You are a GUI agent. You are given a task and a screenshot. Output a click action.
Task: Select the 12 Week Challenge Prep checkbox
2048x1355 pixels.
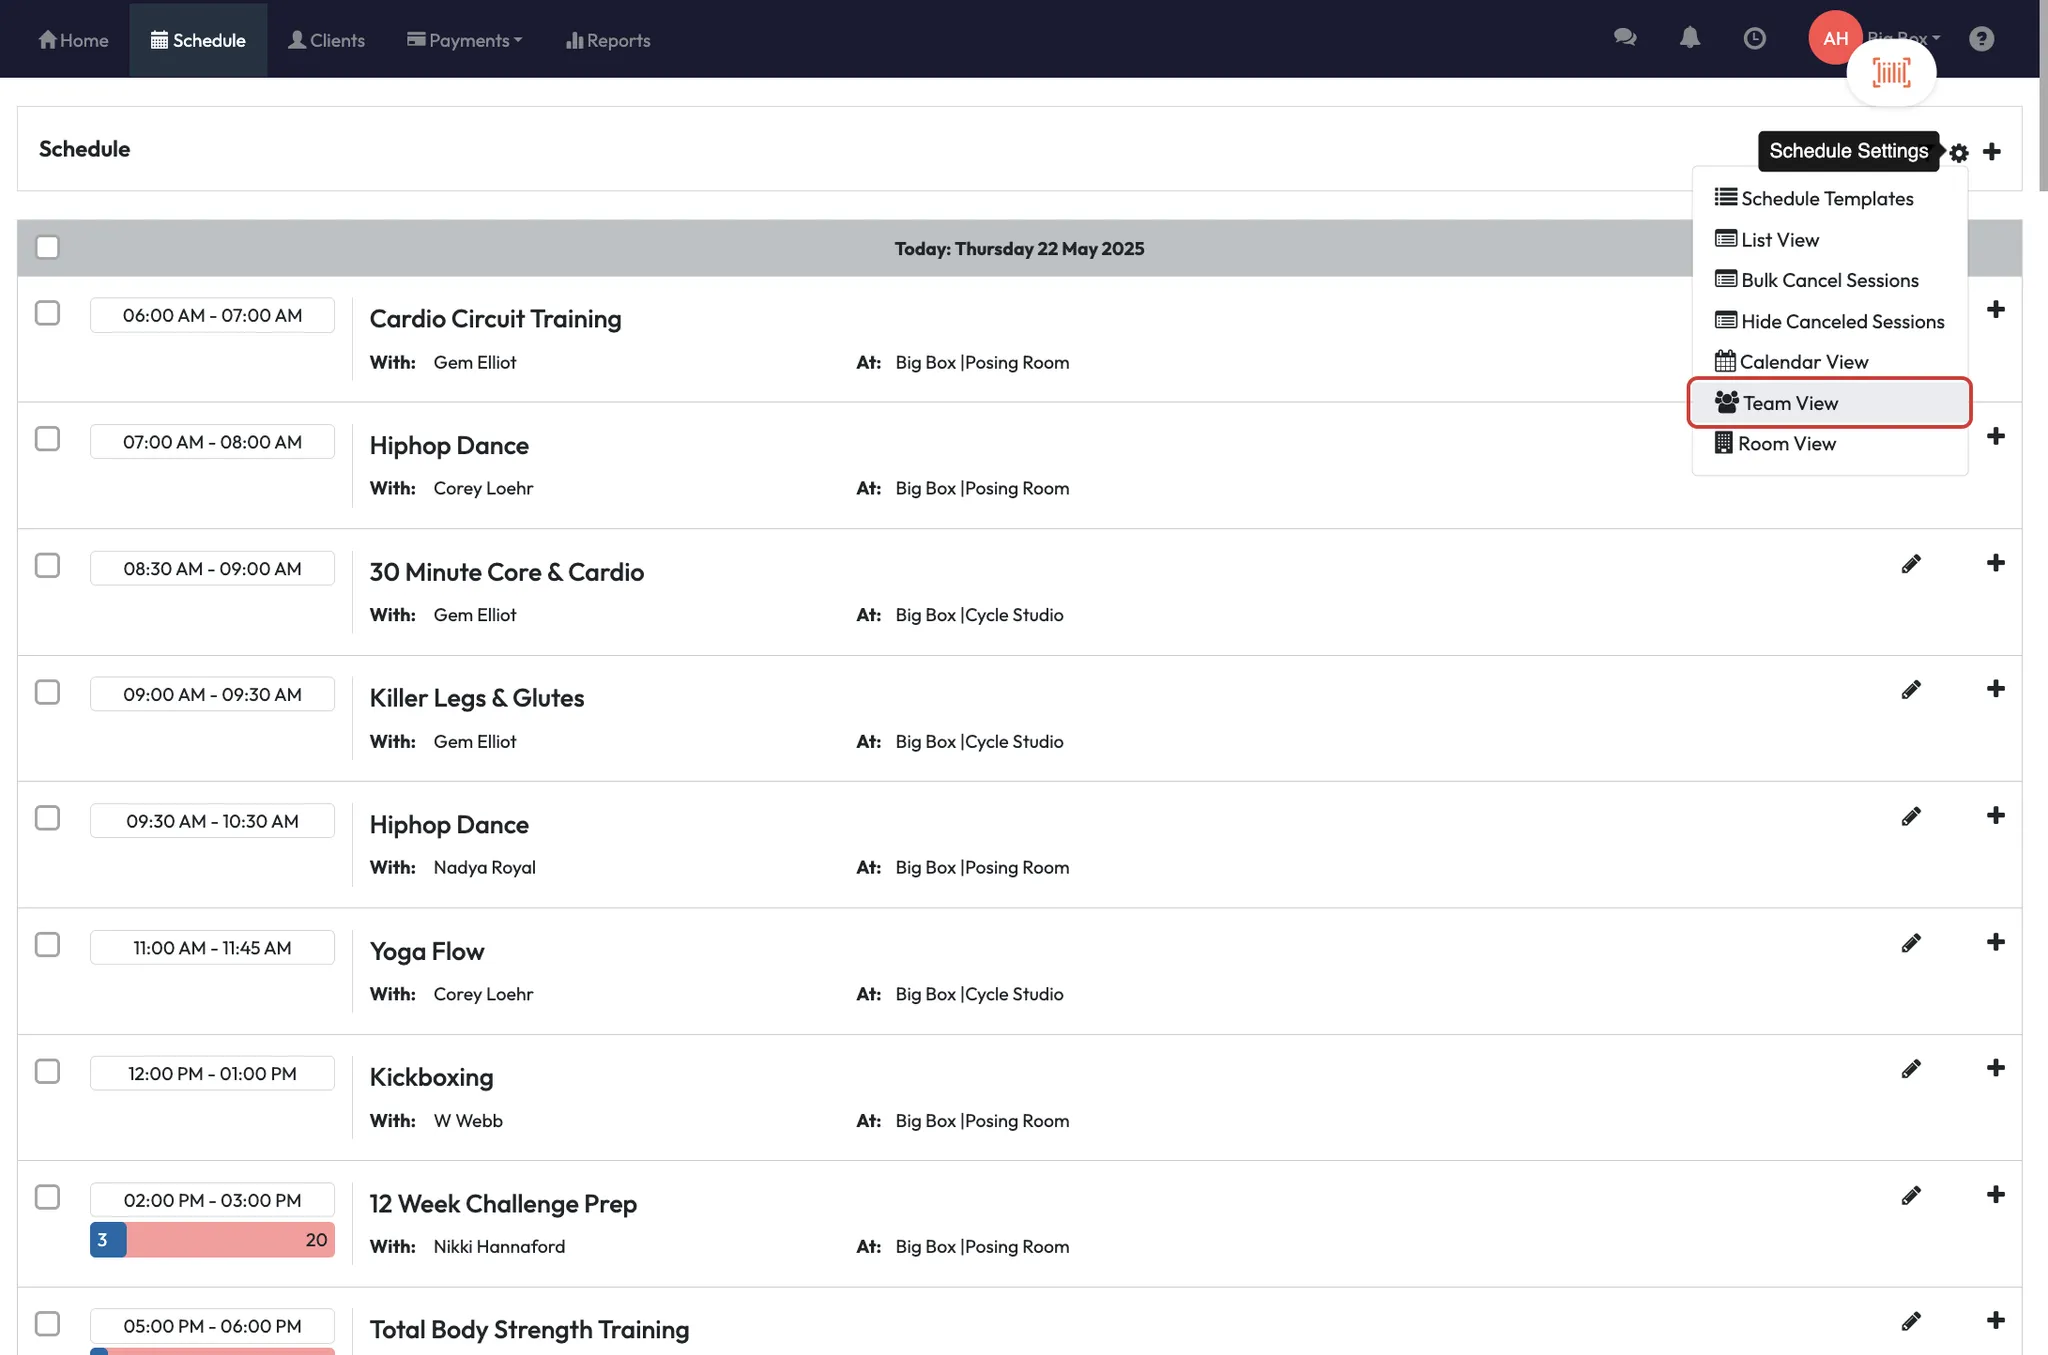pos(47,1197)
